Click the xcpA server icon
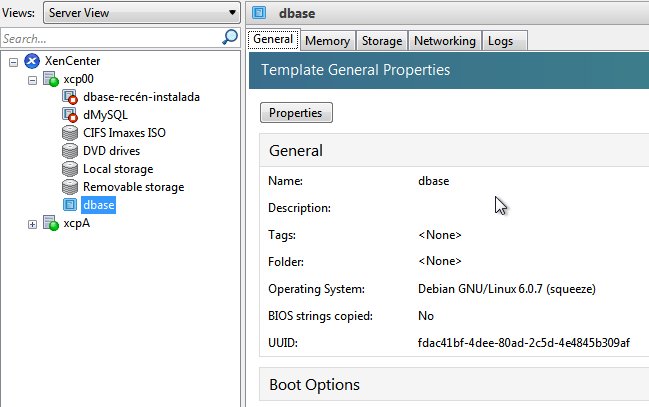649x407 pixels. point(51,223)
